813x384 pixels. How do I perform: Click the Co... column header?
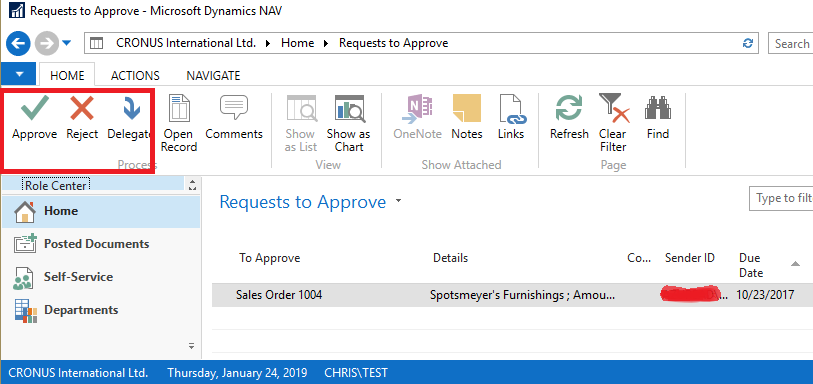pyautogui.click(x=639, y=258)
